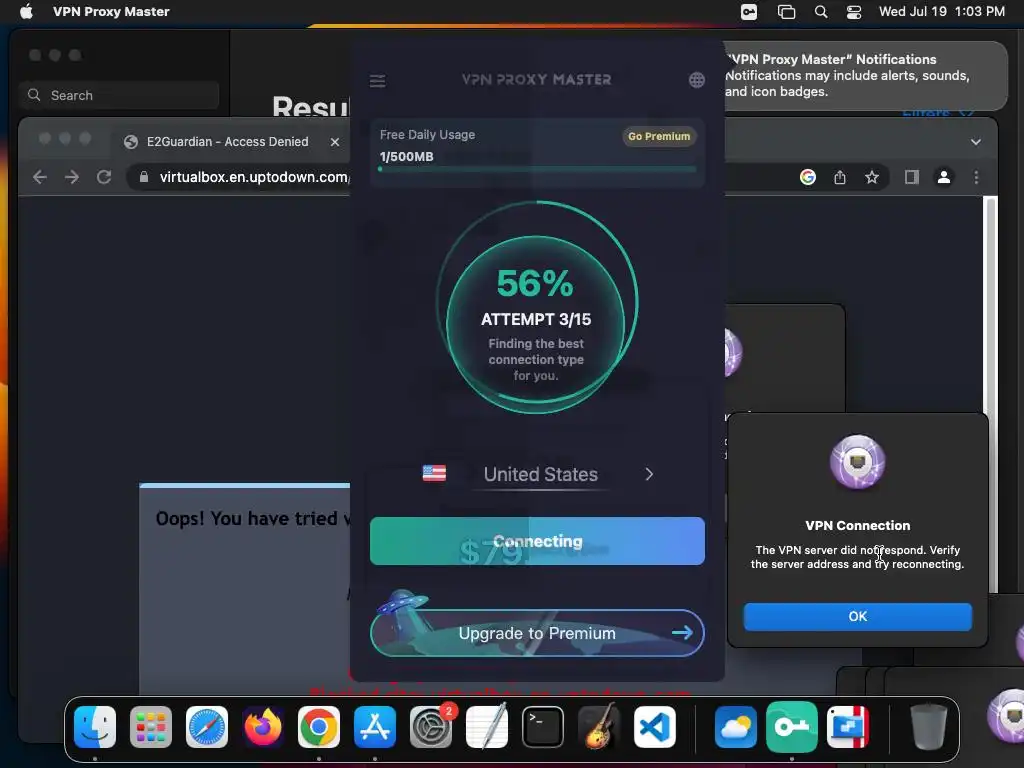Open System Settings from the Dock
1024x768 pixels.
pos(431,727)
